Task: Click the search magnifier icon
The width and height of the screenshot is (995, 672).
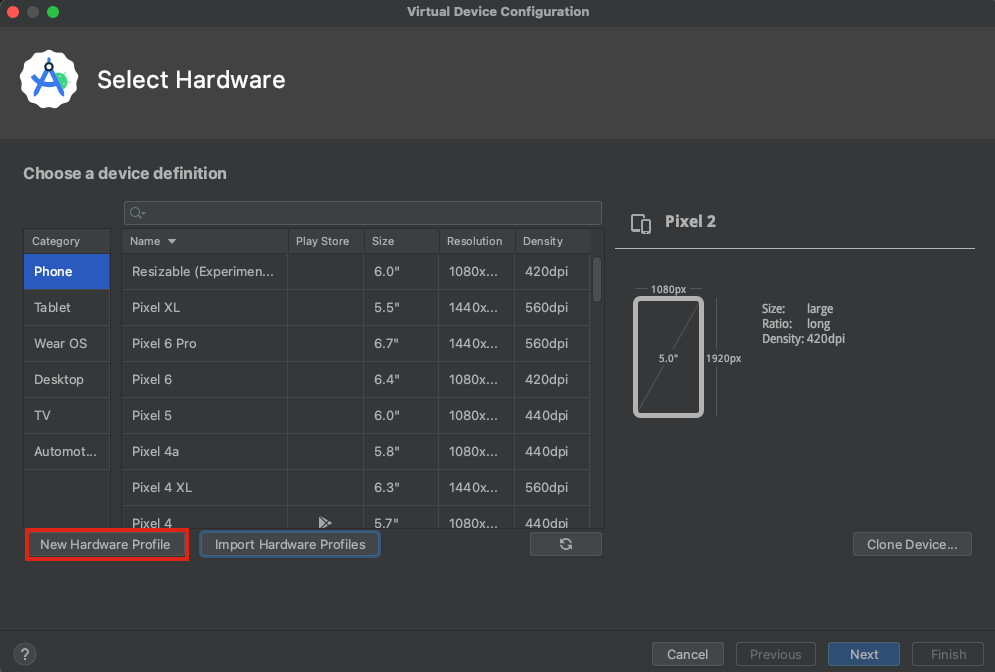Action: [137, 213]
